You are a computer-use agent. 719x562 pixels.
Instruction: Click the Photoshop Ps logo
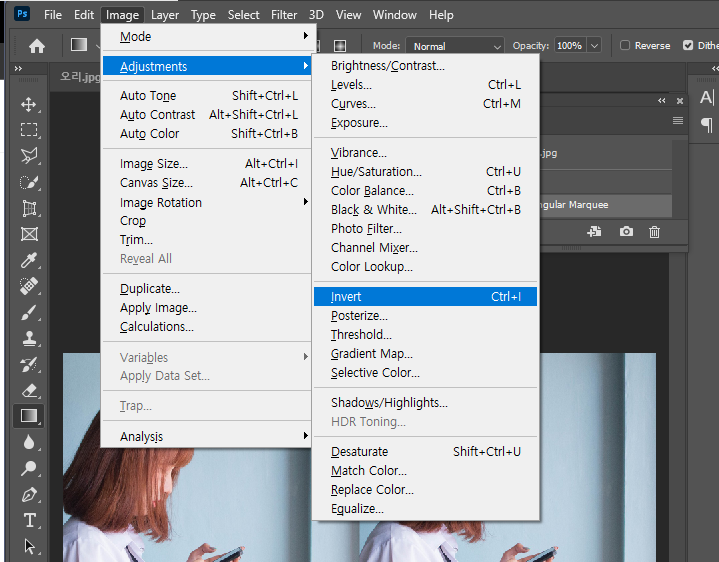(x=22, y=14)
